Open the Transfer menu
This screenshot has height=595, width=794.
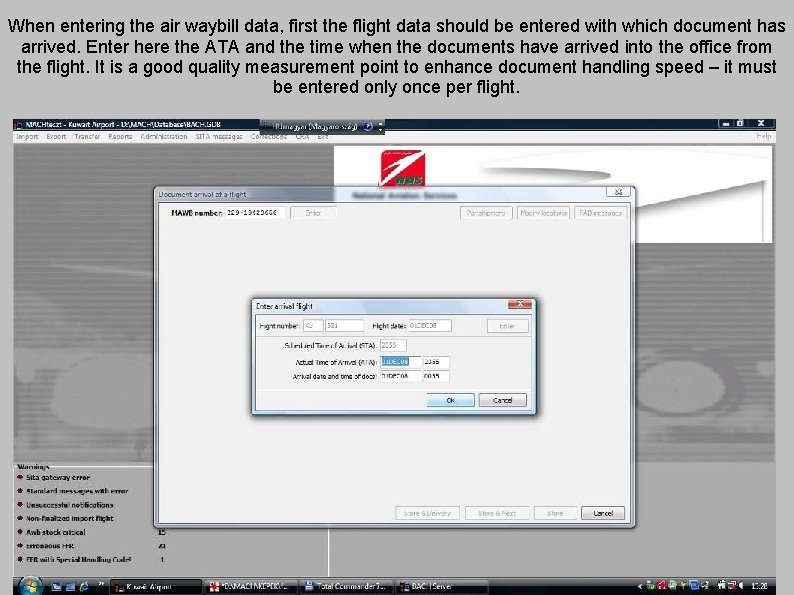click(x=87, y=137)
